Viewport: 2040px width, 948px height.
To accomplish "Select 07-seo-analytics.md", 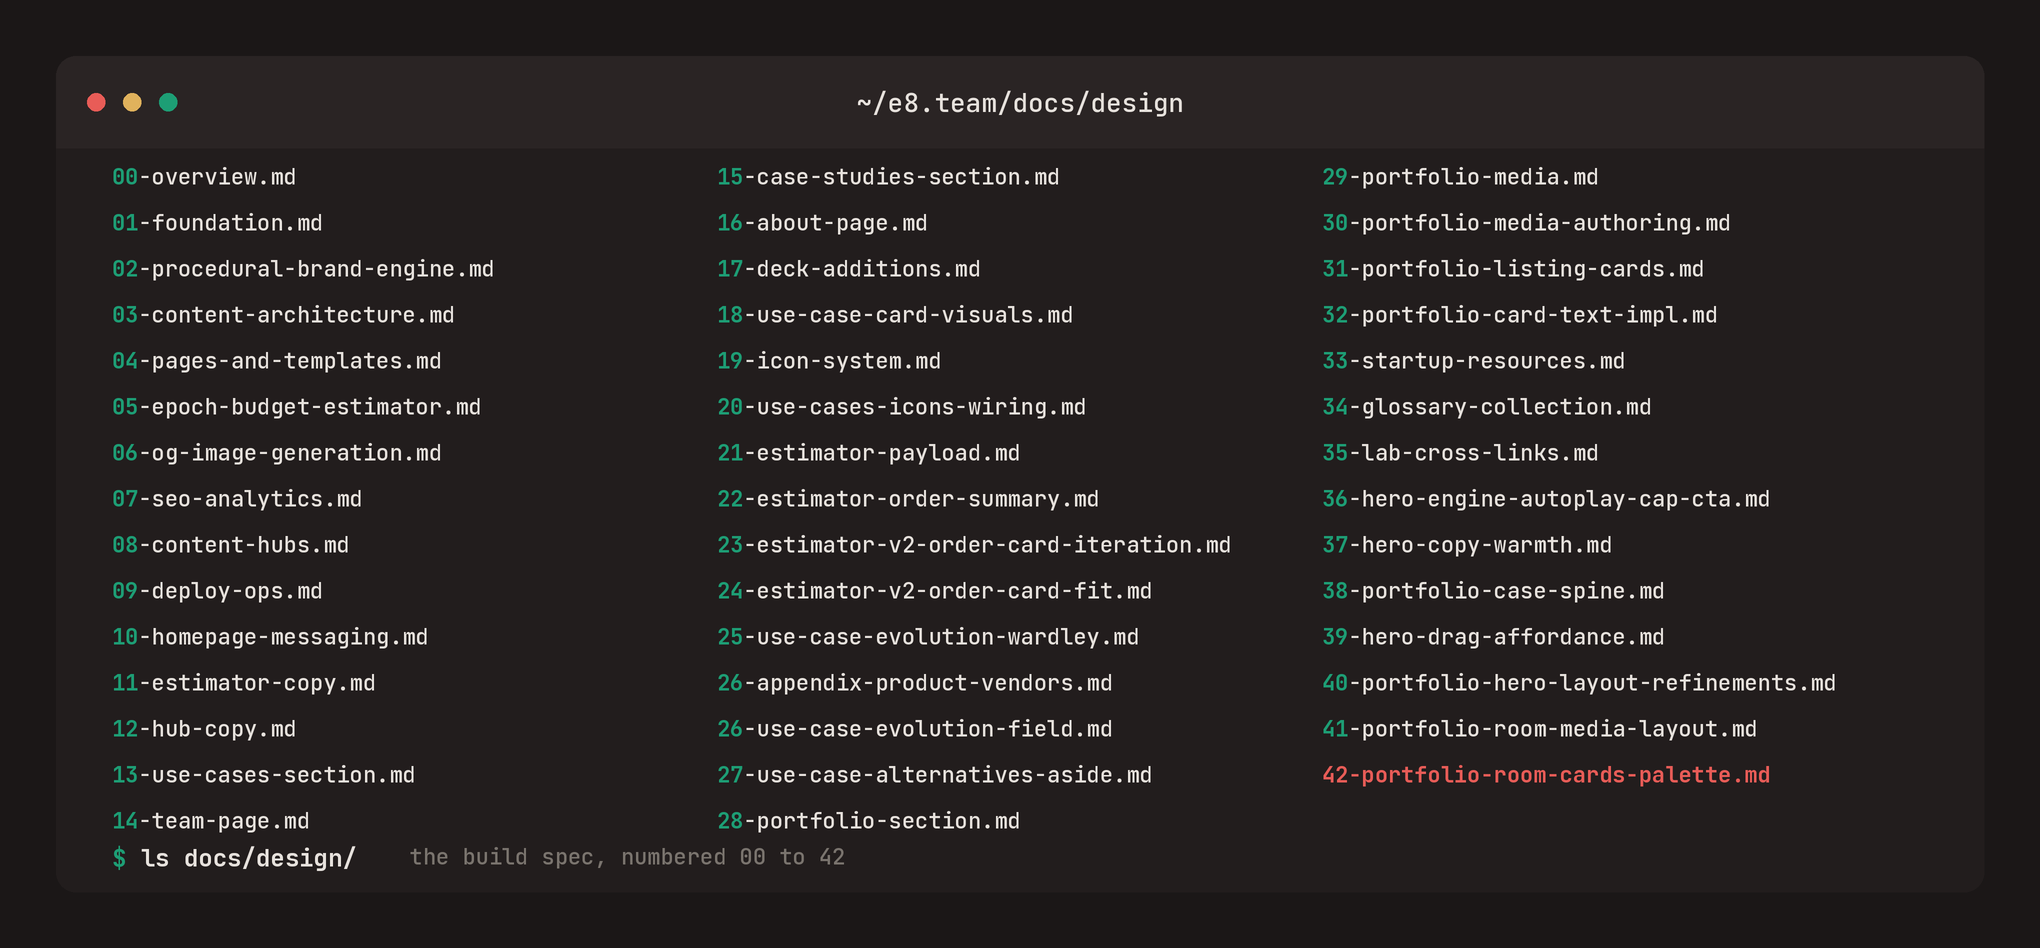I will 237,499.
